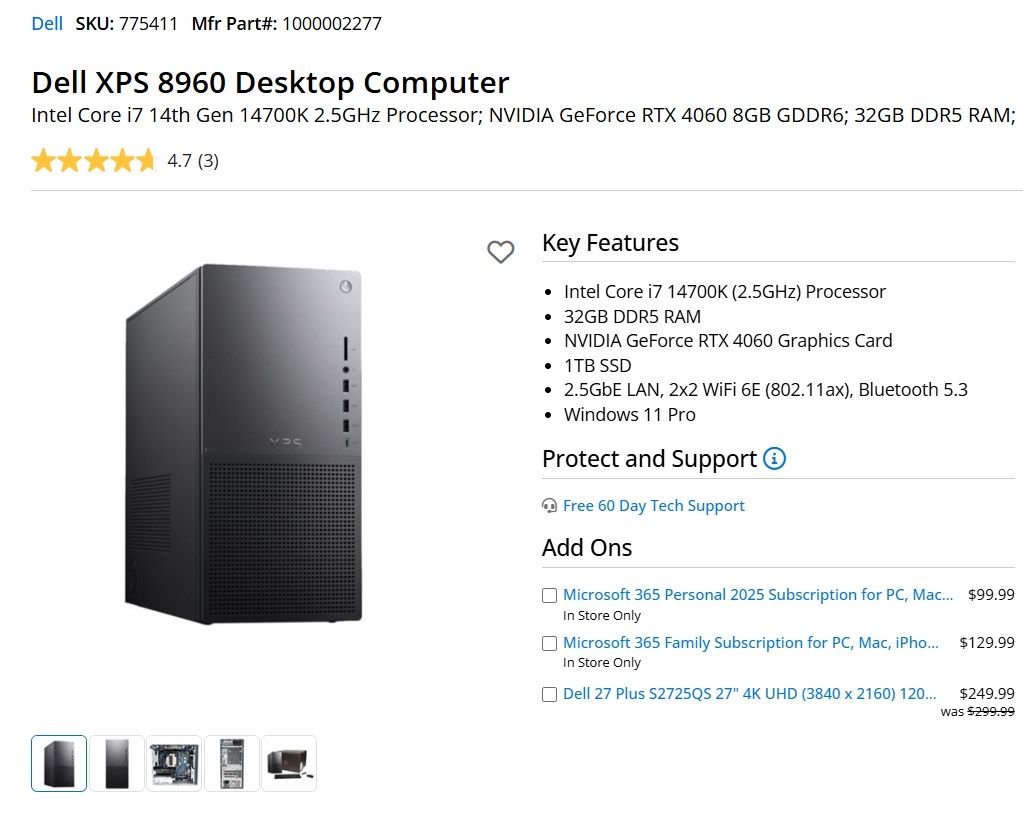Open Dell 27 Plus S2725QS monitor link

(x=749, y=693)
